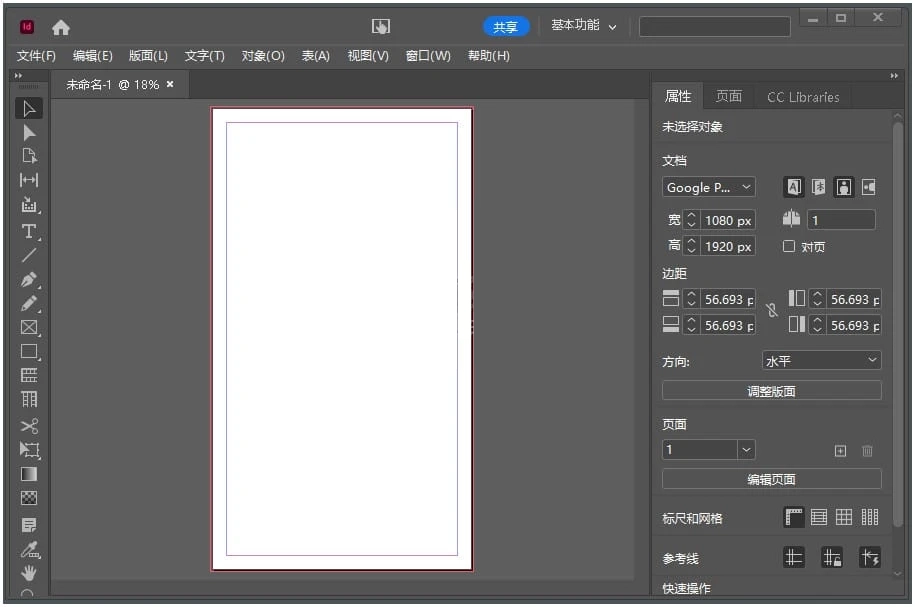This screenshot has height=607, width=915.
Task: Select the Pen tool
Action: pyautogui.click(x=29, y=280)
